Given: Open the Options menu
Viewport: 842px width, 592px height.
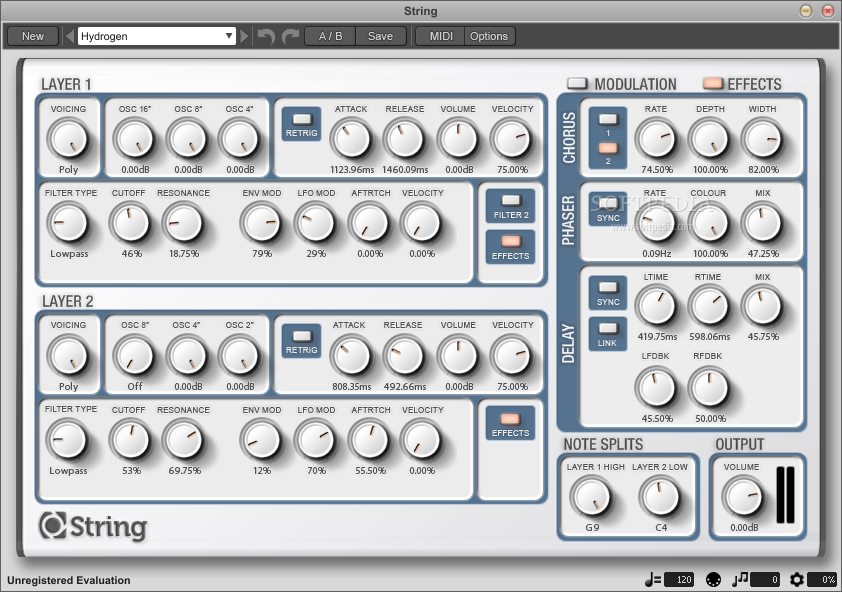Looking at the screenshot, I should tap(489, 36).
